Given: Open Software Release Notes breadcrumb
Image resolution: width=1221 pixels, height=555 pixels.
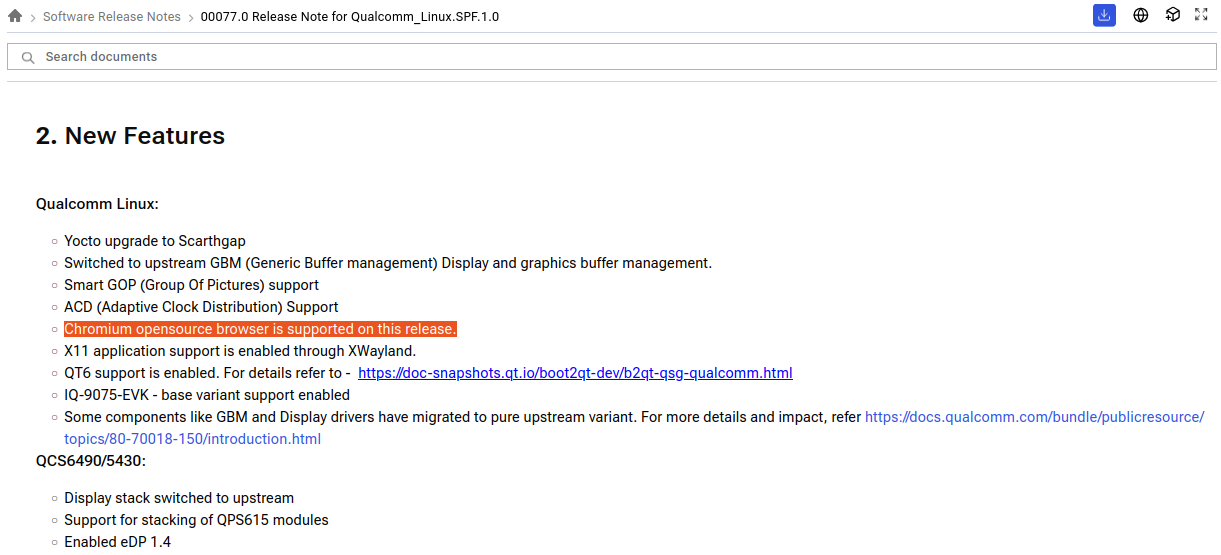Looking at the screenshot, I should pyautogui.click(x=112, y=17).
